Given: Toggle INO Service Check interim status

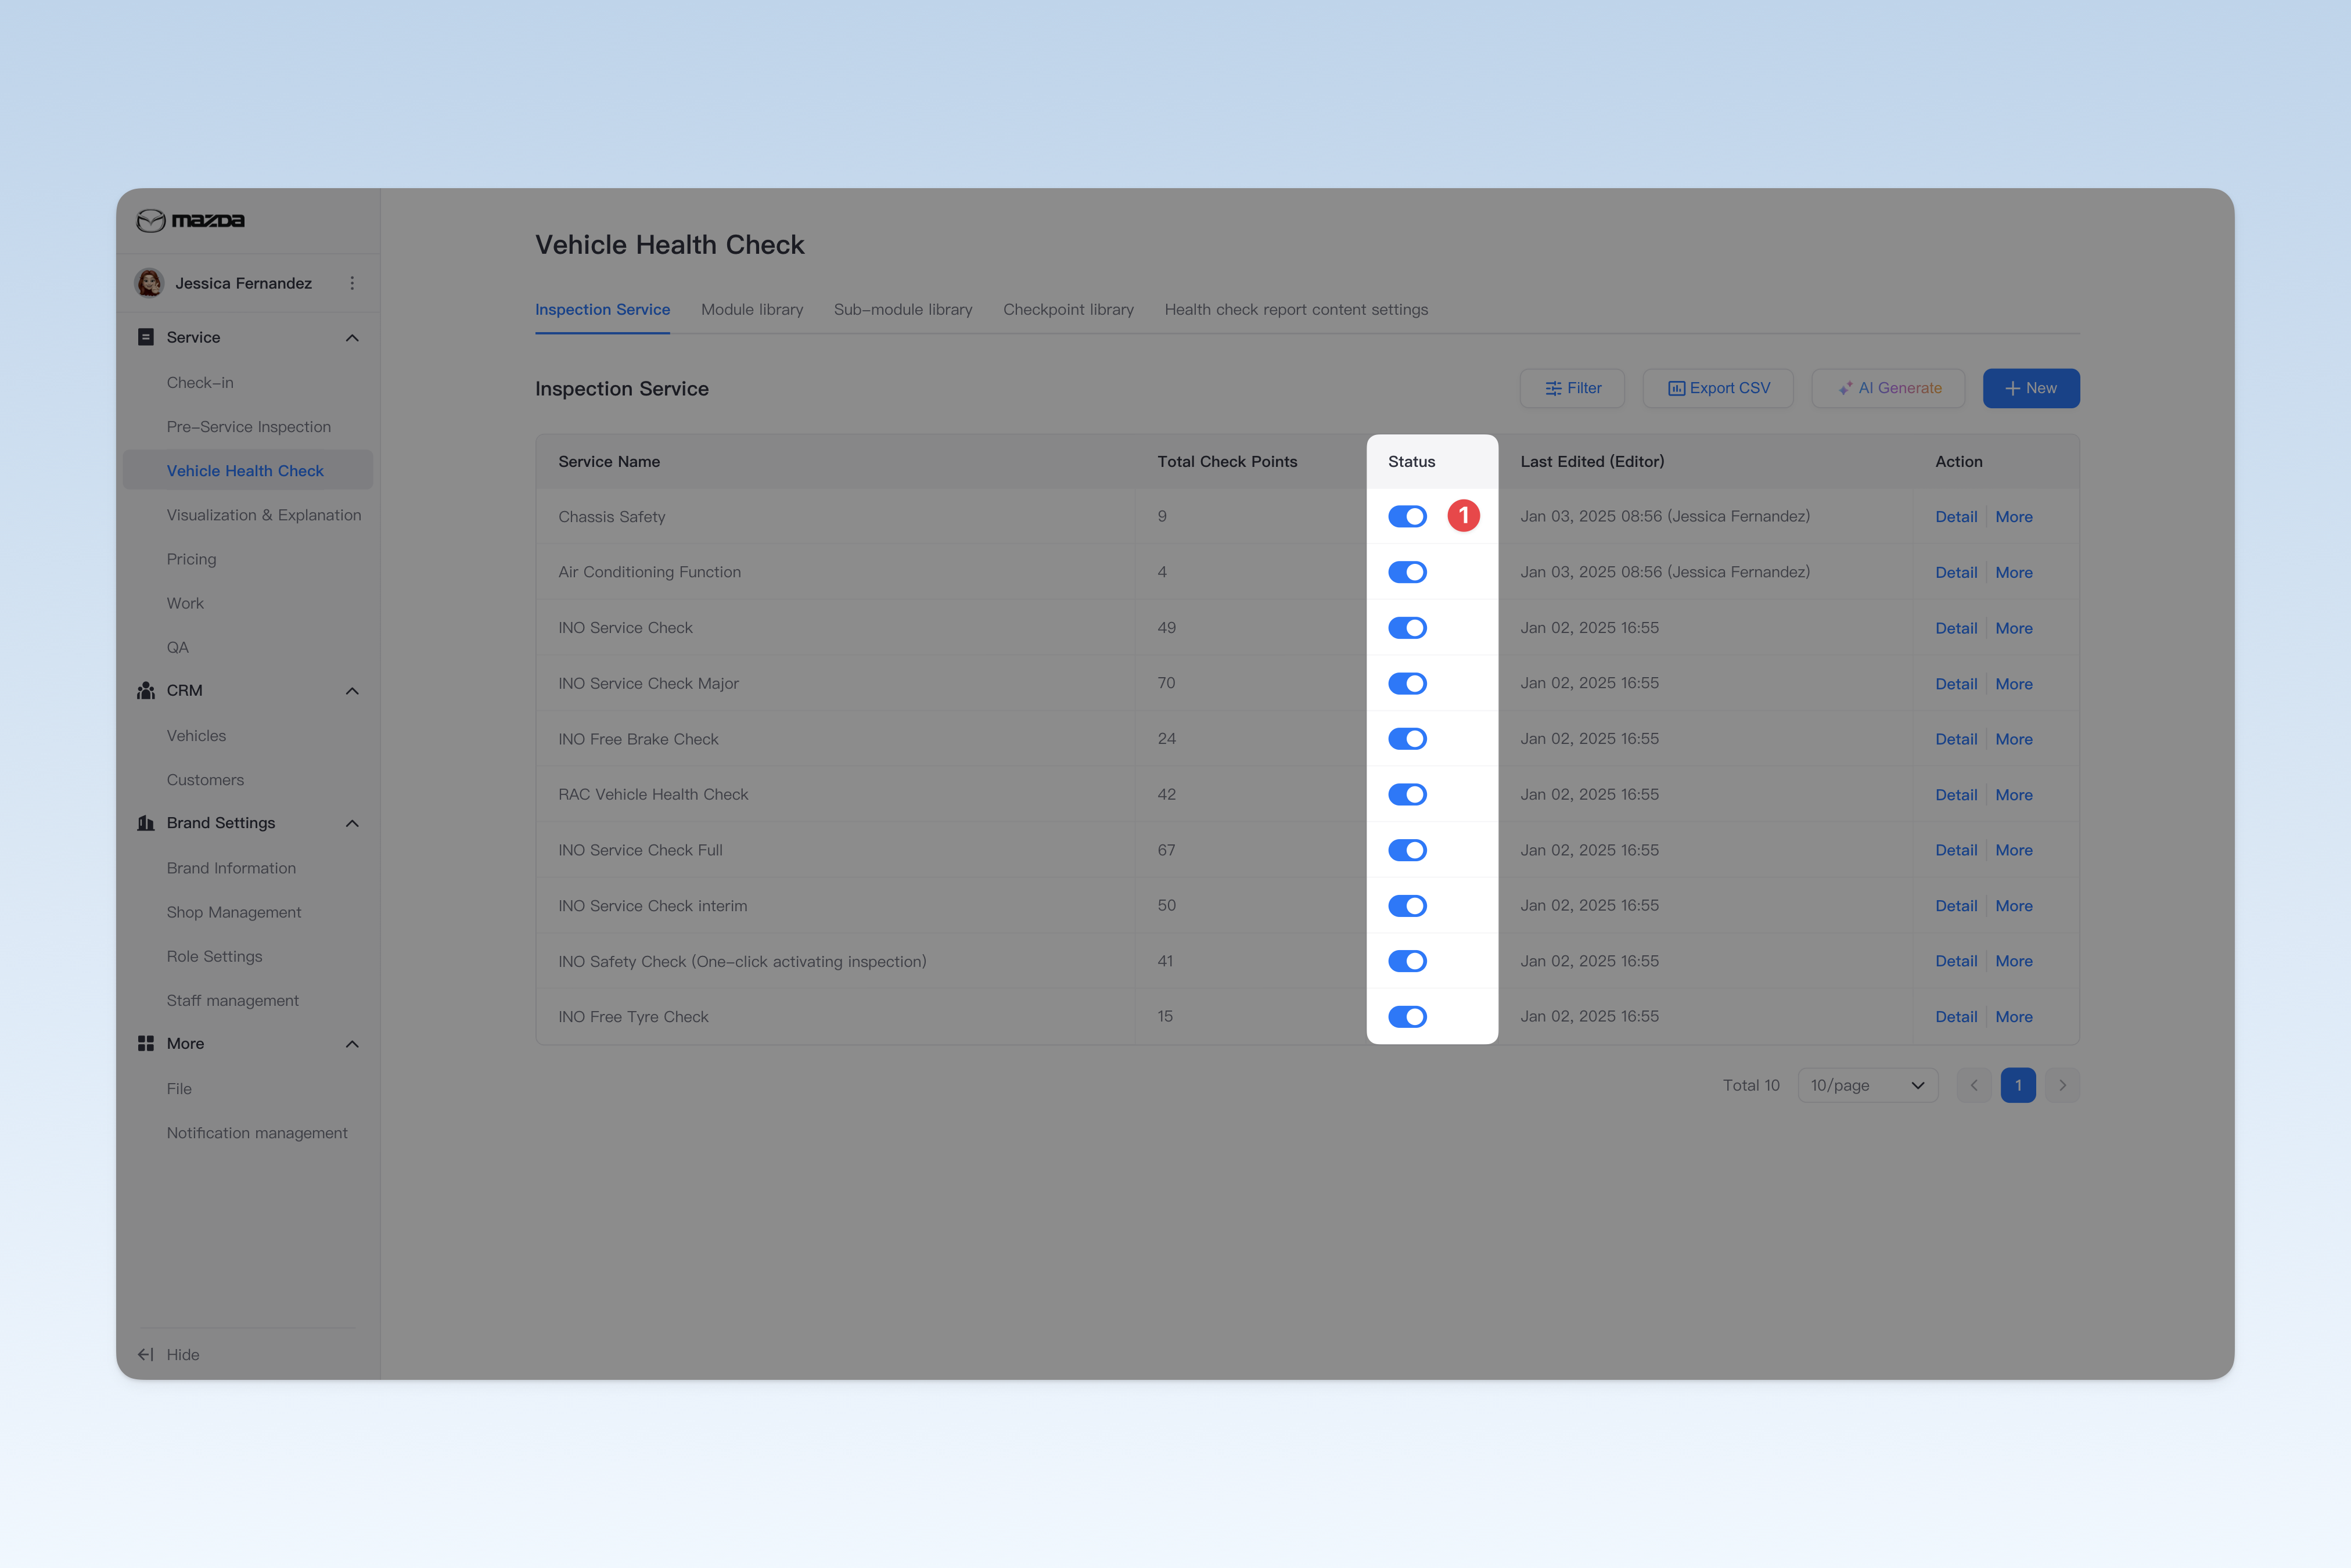Looking at the screenshot, I should (x=1407, y=905).
